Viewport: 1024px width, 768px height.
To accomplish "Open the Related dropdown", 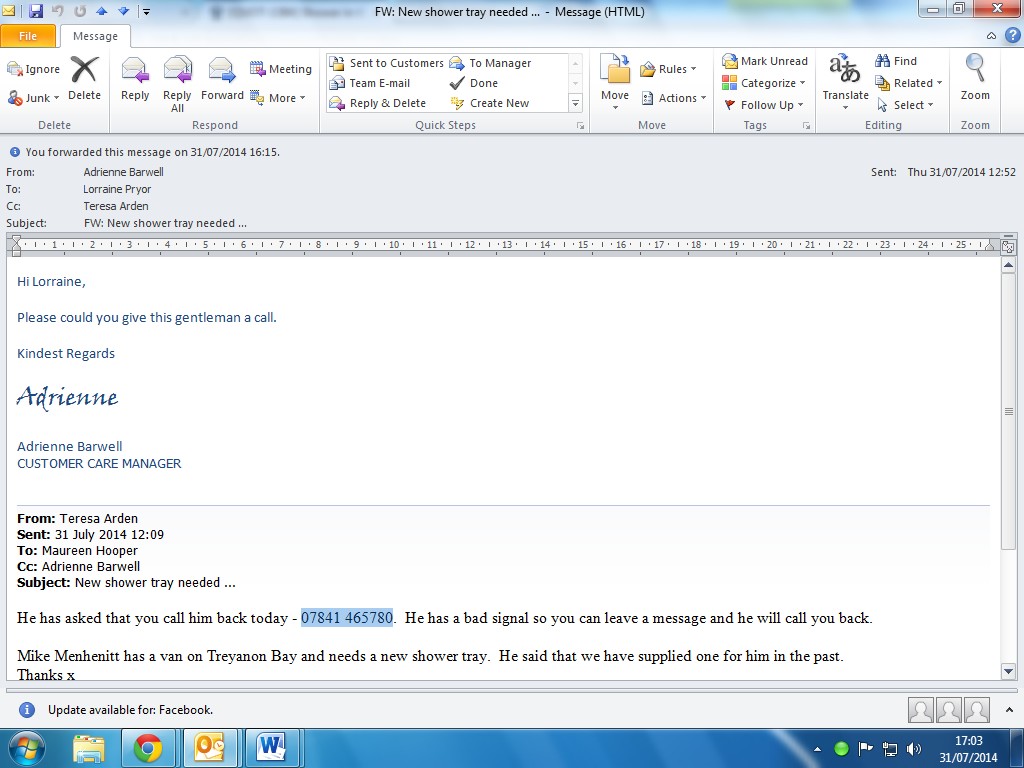I will pyautogui.click(x=908, y=83).
